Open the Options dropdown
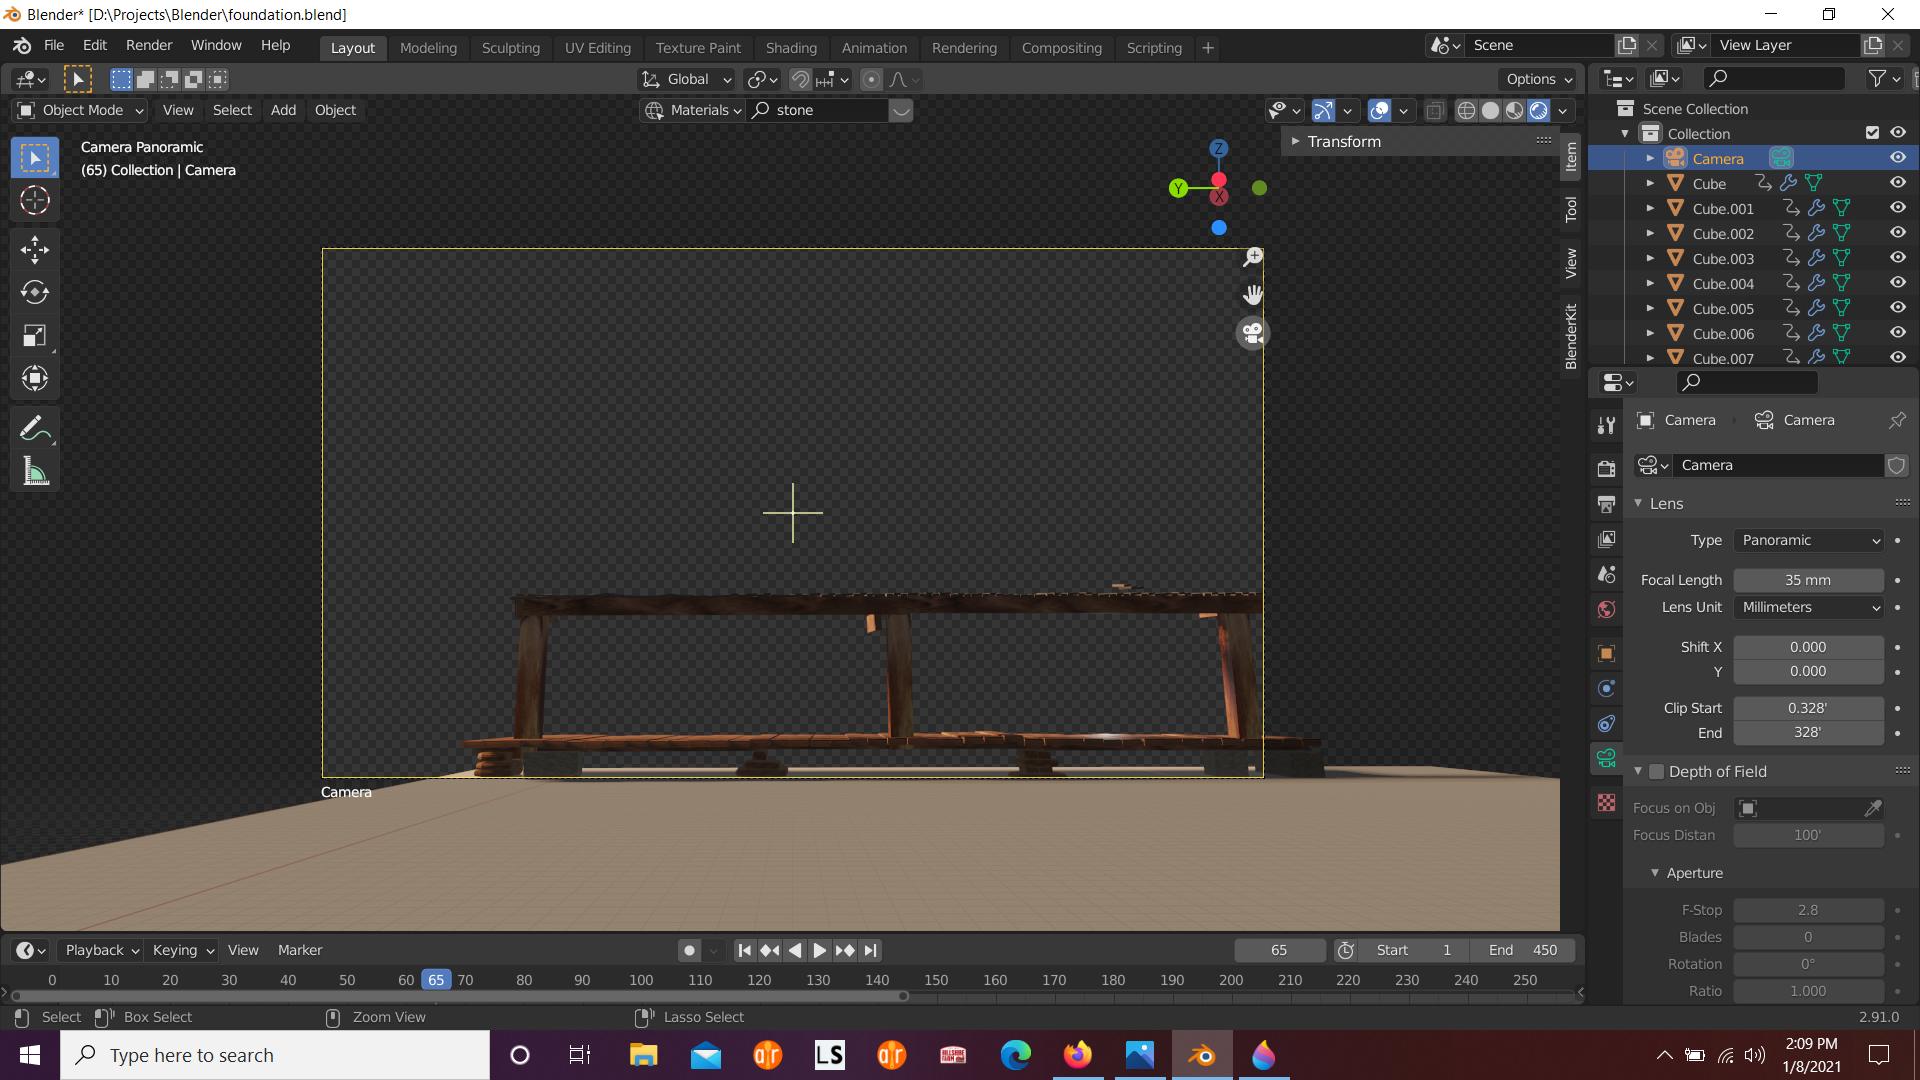Screen dimensions: 1920x1080 click(1538, 79)
